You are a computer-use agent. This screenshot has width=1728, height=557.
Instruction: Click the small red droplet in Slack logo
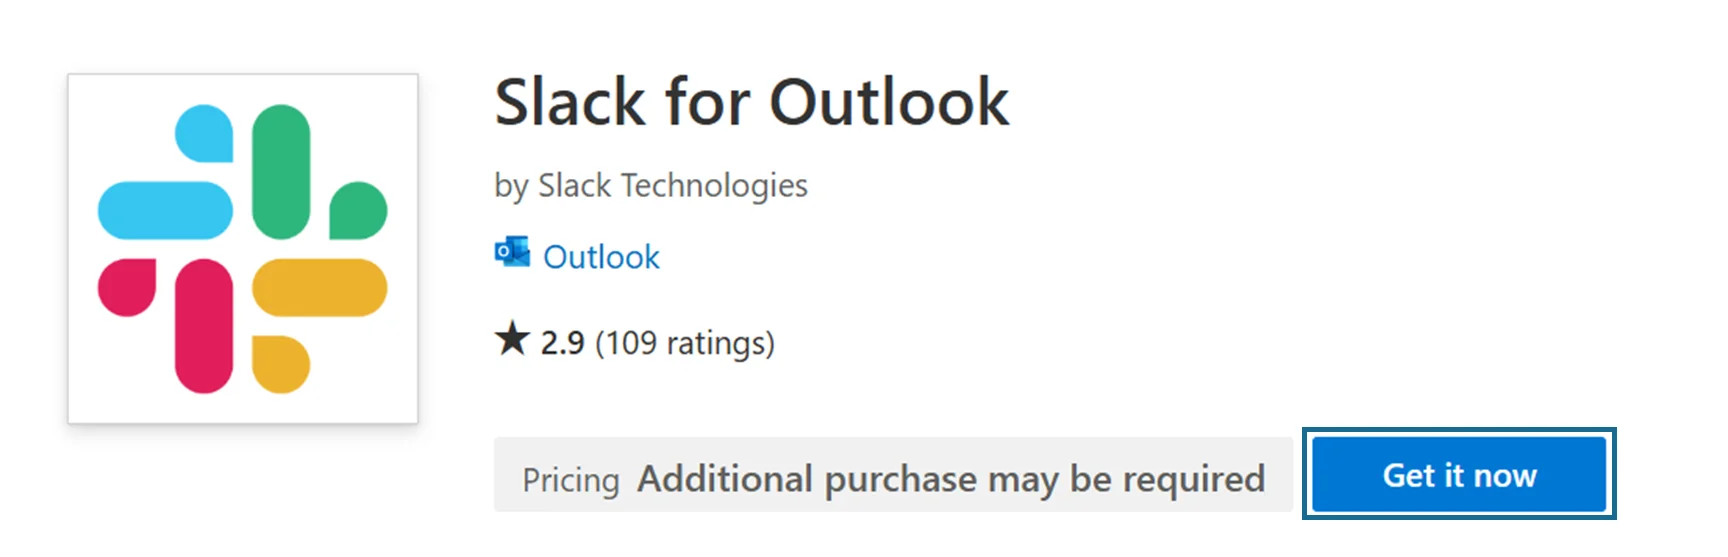pos(127,287)
